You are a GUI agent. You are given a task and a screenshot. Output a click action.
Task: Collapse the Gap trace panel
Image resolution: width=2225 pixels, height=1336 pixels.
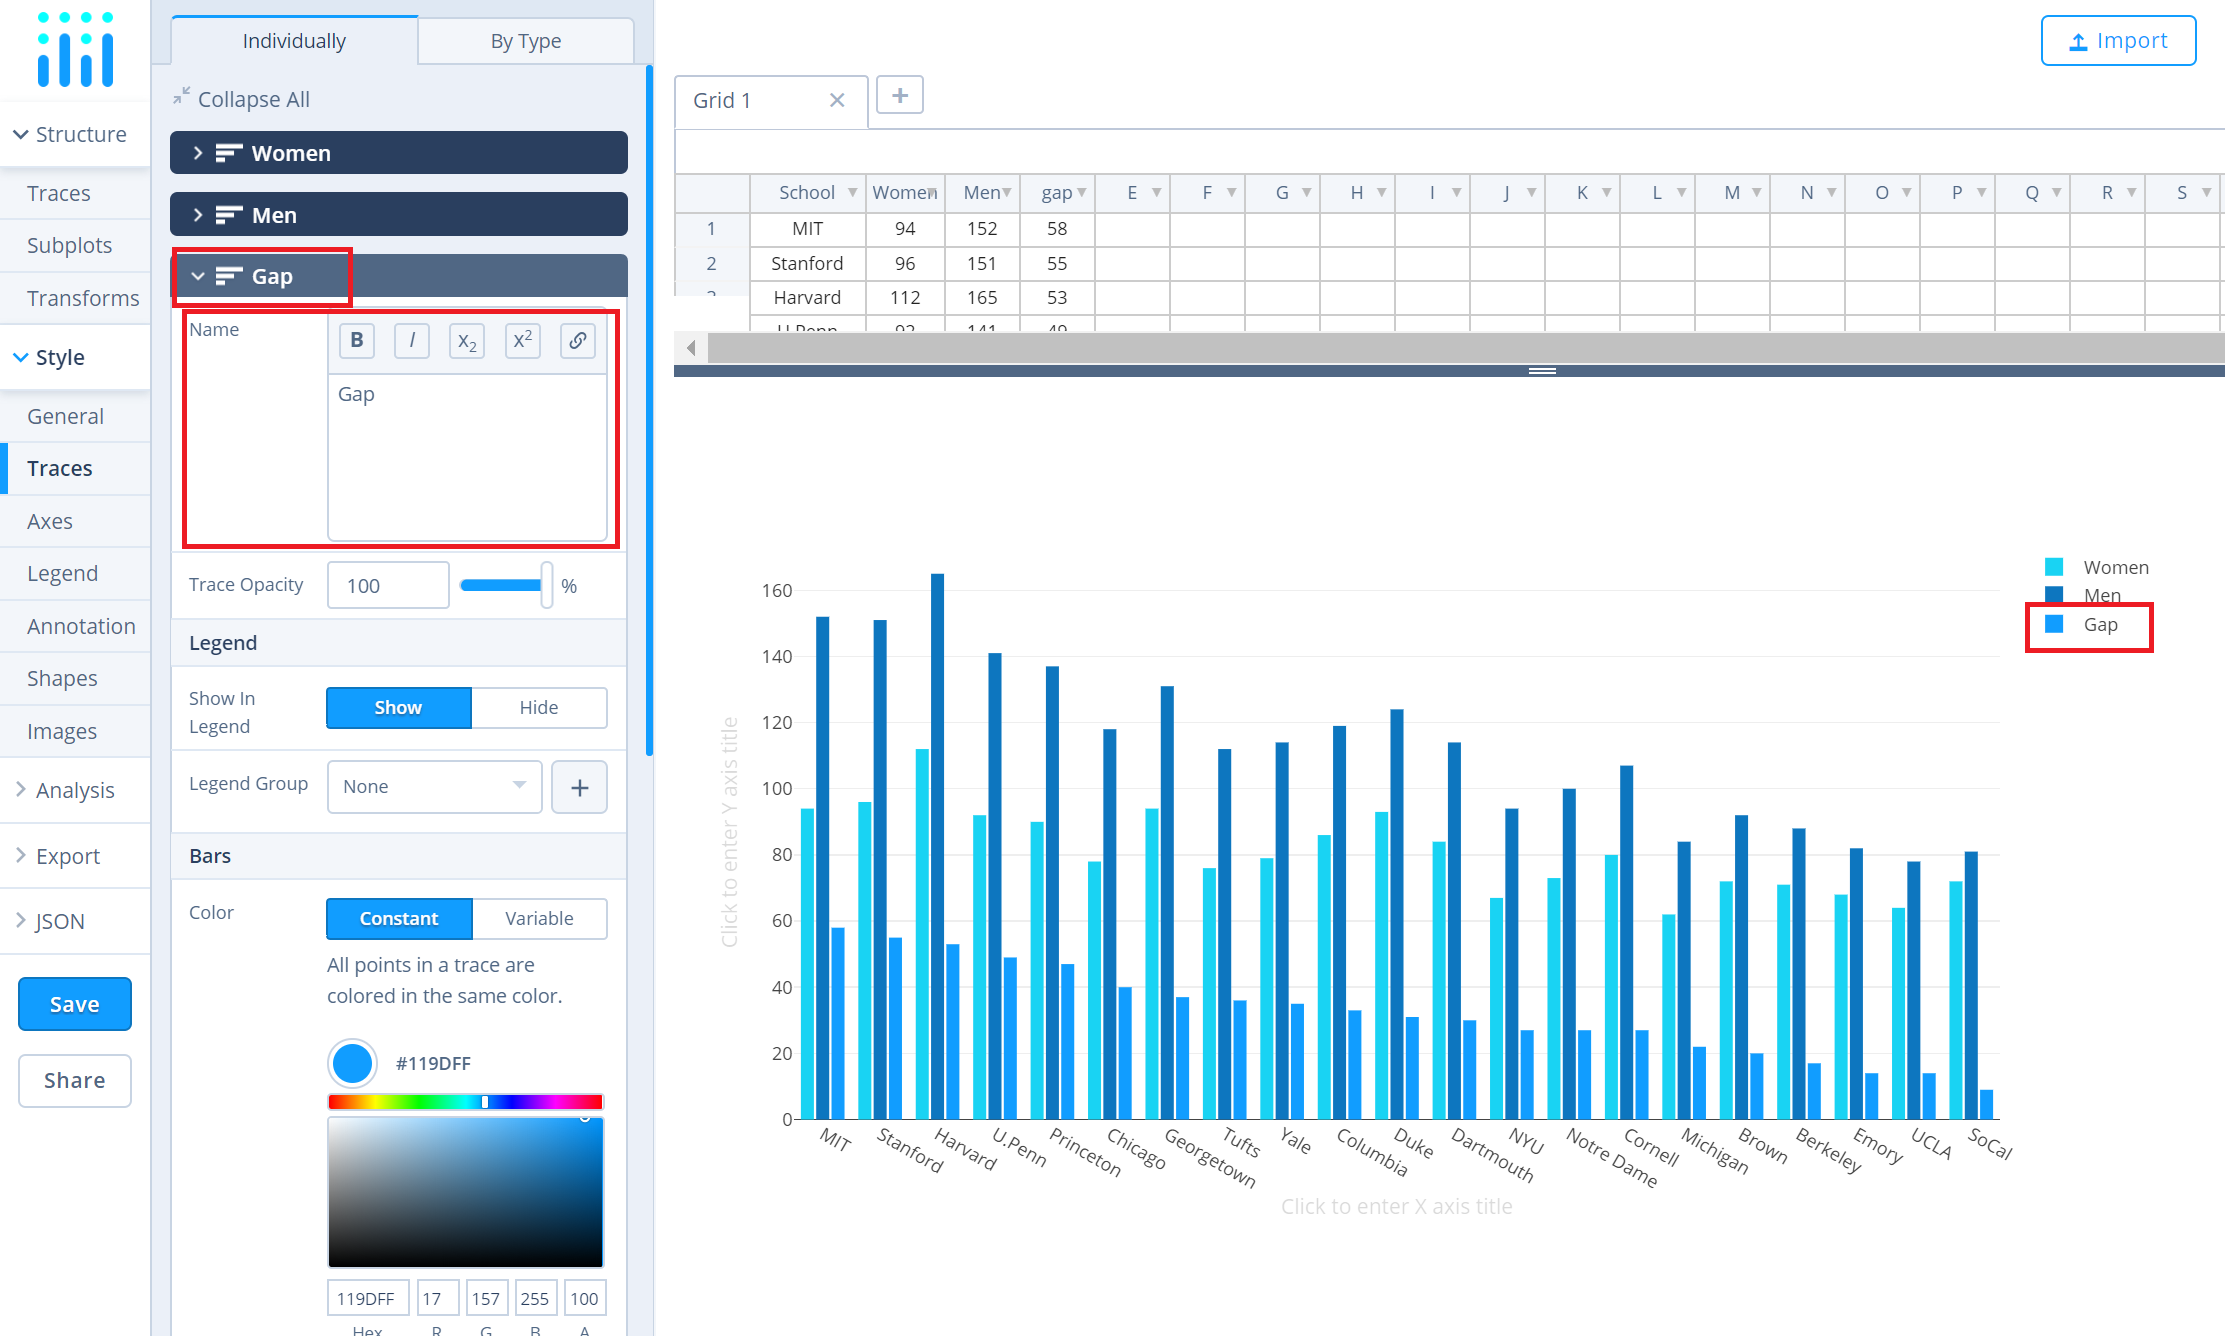399,276
